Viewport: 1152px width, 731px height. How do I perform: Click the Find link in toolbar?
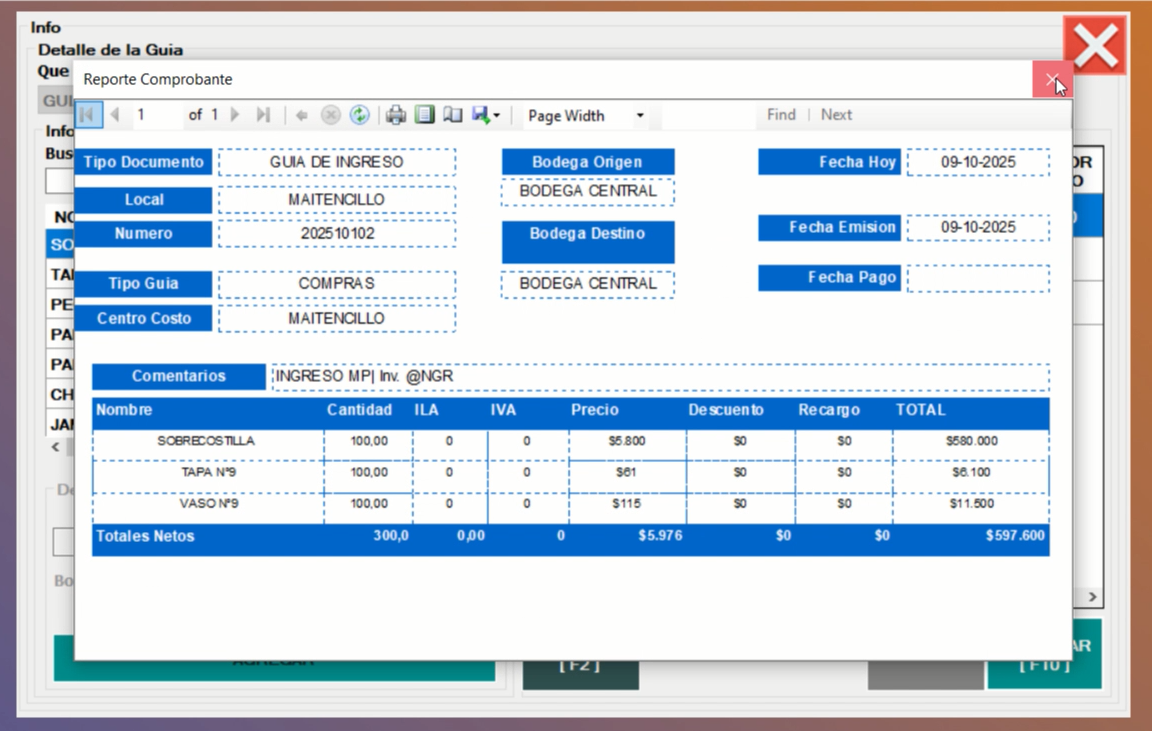[781, 115]
